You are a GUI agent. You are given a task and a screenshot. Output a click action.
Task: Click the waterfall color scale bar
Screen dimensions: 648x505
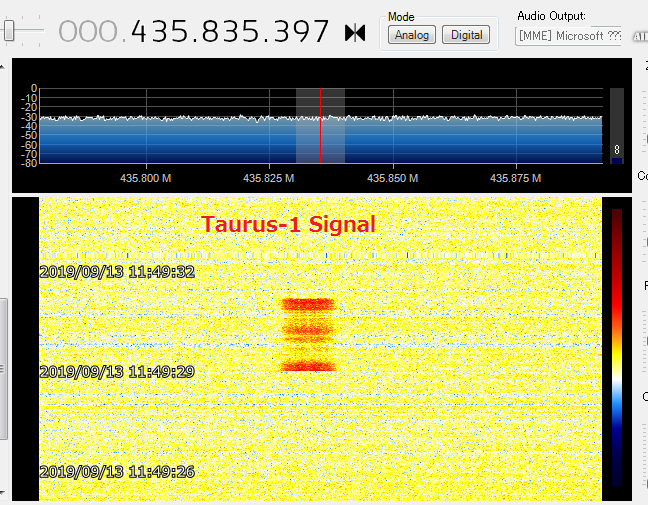click(x=617, y=347)
